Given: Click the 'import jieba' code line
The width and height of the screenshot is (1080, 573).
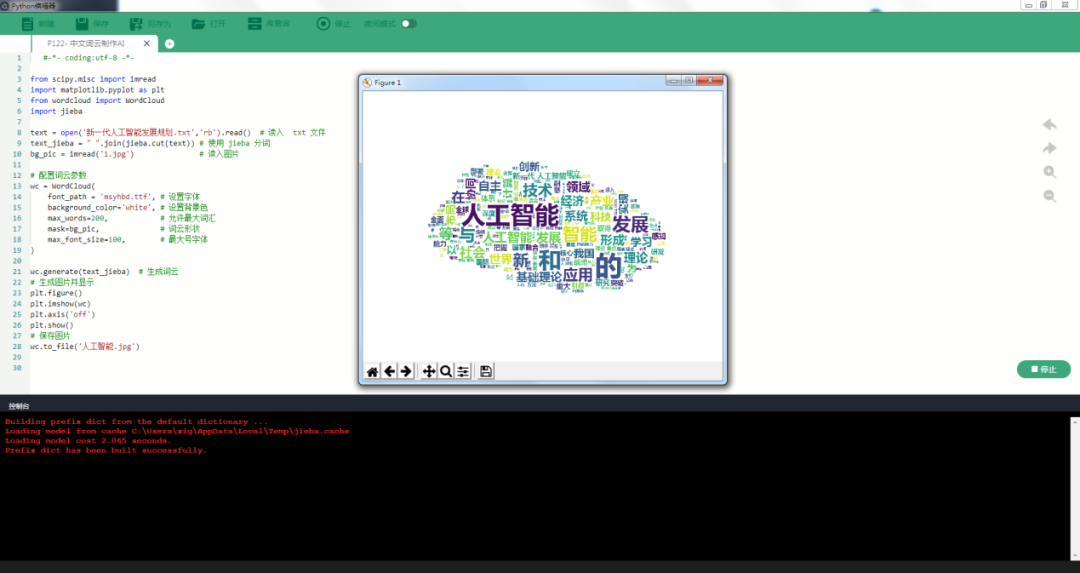Looking at the screenshot, I should pyautogui.click(x=56, y=111).
